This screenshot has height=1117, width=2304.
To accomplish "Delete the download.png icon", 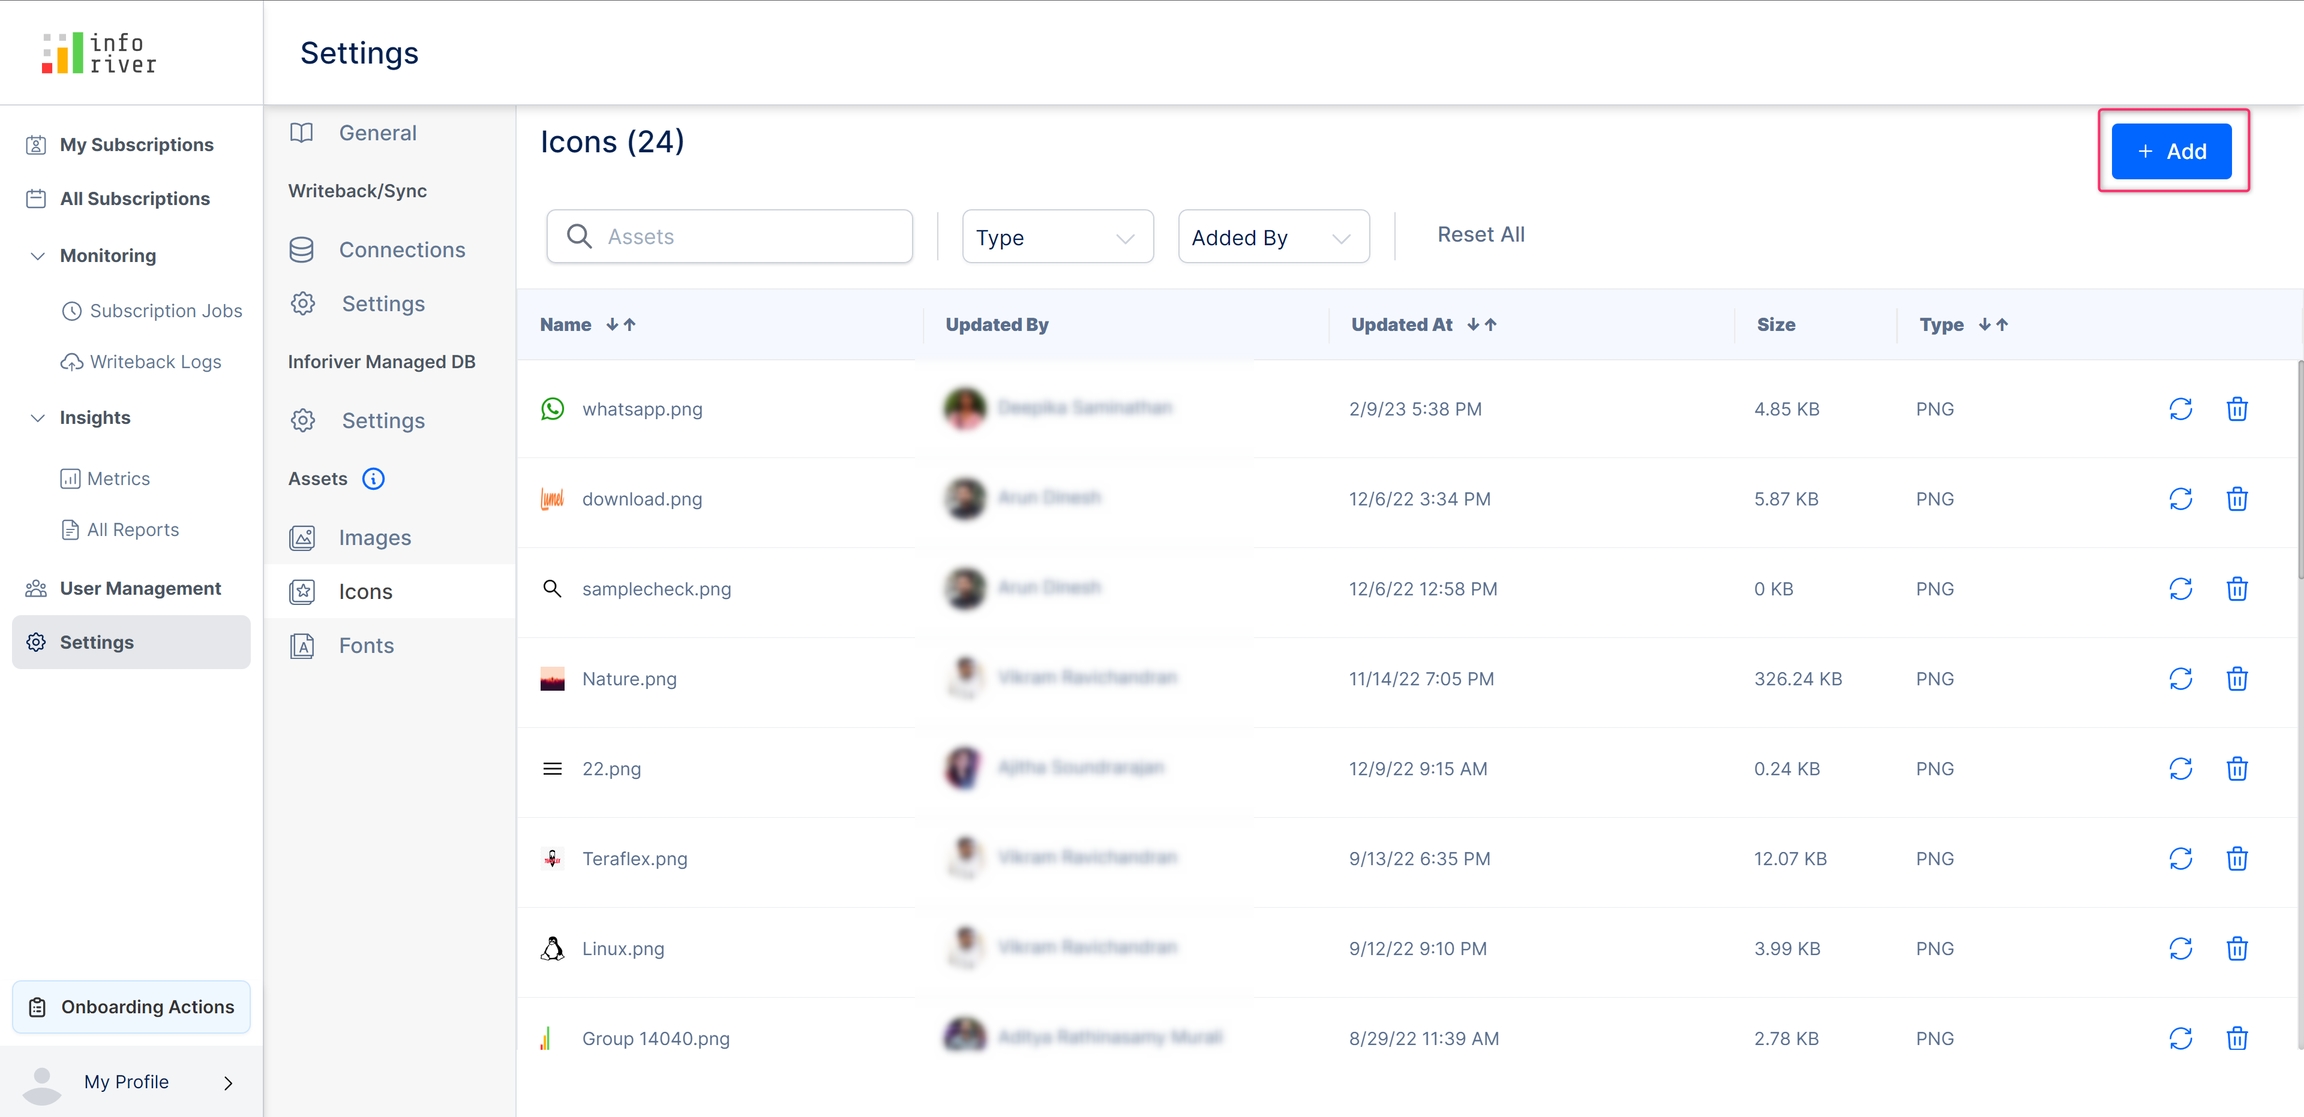I will tap(2237, 499).
